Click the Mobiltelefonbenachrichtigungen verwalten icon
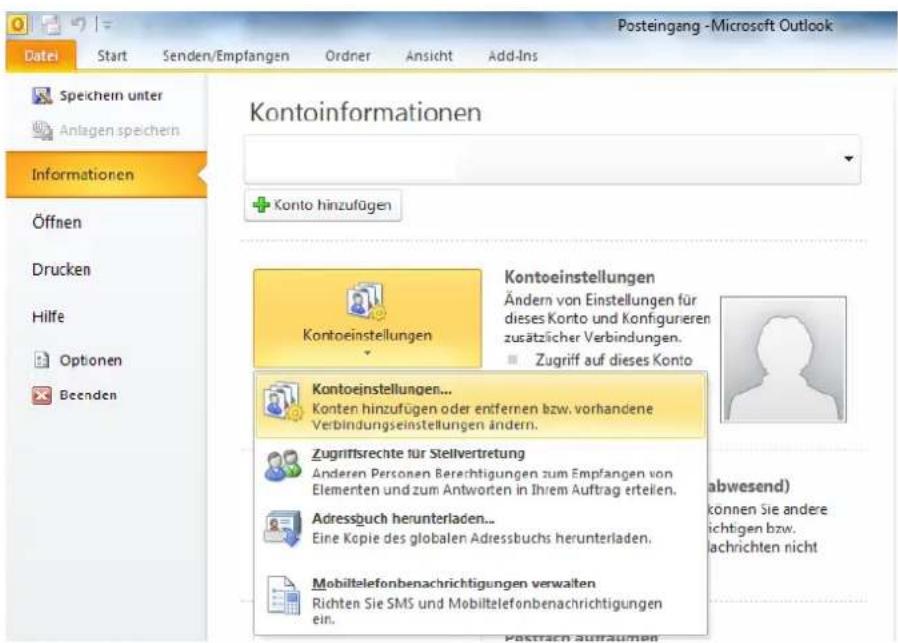The height and width of the screenshot is (643, 898). 283,595
